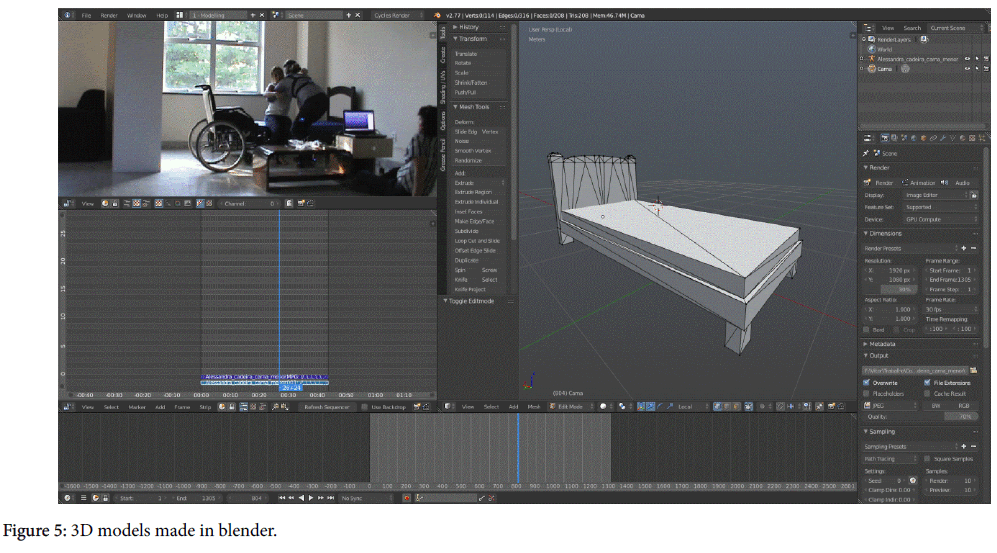Click the Audio render button

pos(959,183)
